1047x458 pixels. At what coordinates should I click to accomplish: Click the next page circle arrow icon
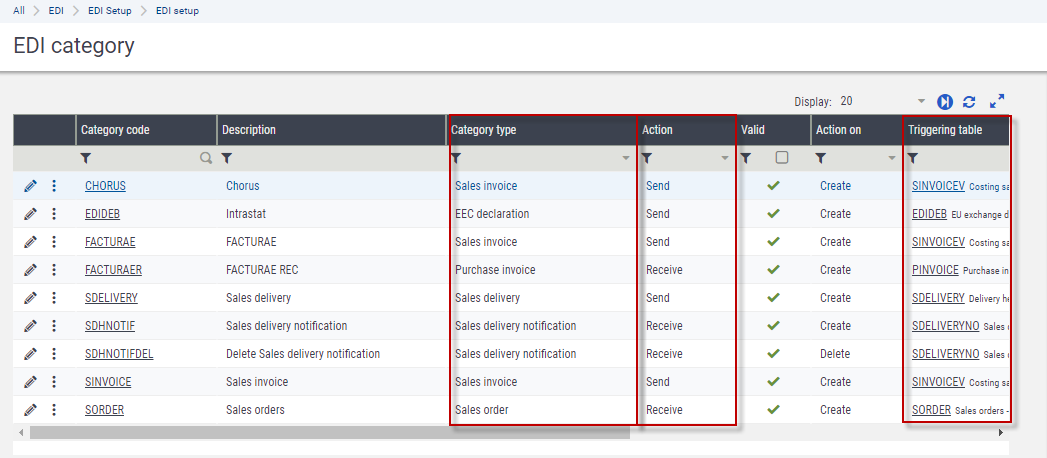(x=945, y=102)
